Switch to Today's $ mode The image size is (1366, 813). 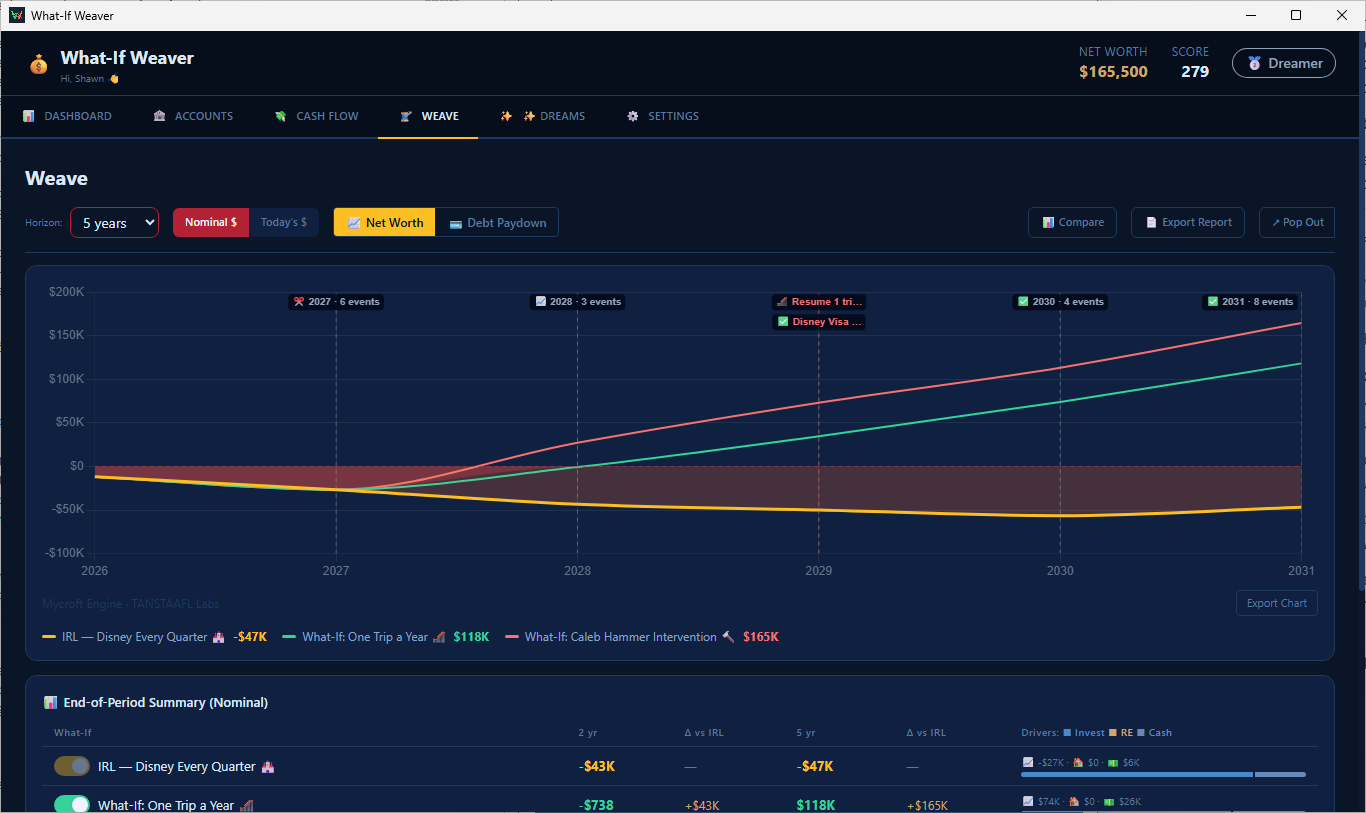click(x=284, y=222)
